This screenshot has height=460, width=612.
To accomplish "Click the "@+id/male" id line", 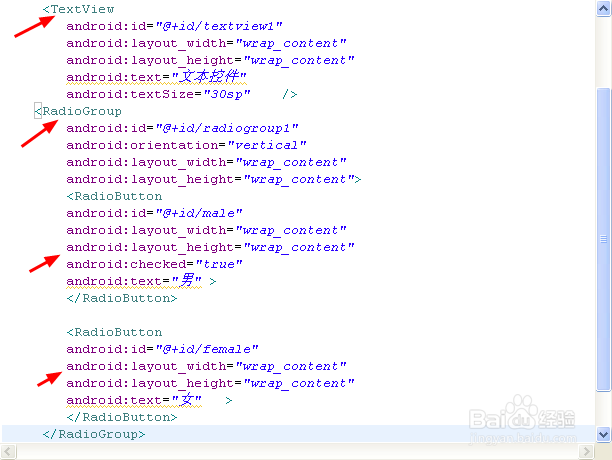I will point(154,213).
